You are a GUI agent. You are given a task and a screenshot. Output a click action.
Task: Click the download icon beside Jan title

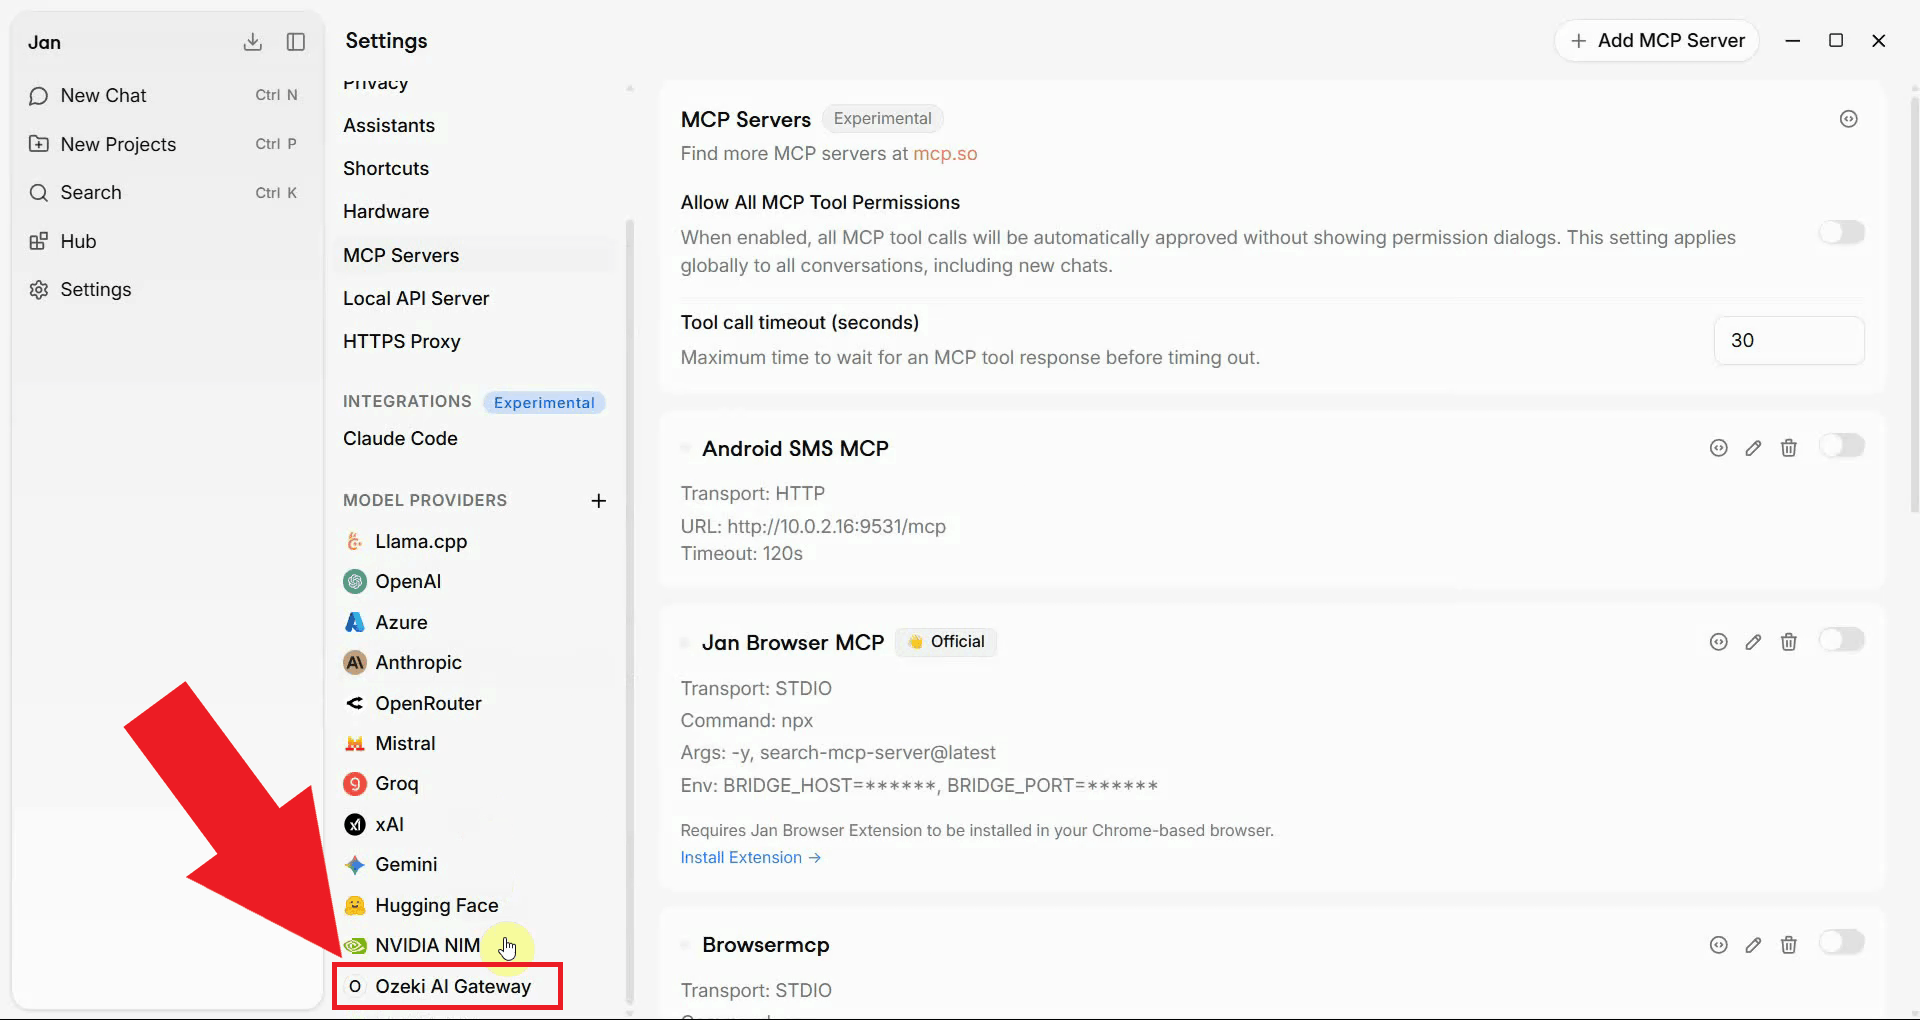[253, 42]
